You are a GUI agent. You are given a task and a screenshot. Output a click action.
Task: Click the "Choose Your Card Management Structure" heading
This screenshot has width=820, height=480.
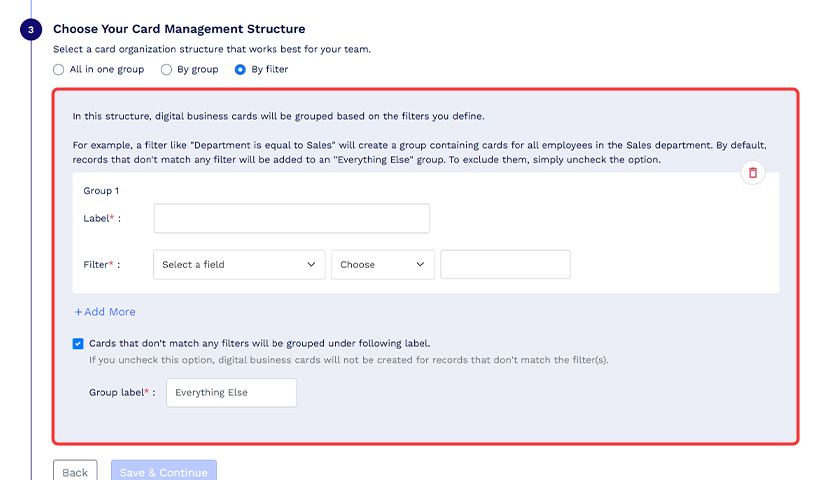(x=179, y=30)
